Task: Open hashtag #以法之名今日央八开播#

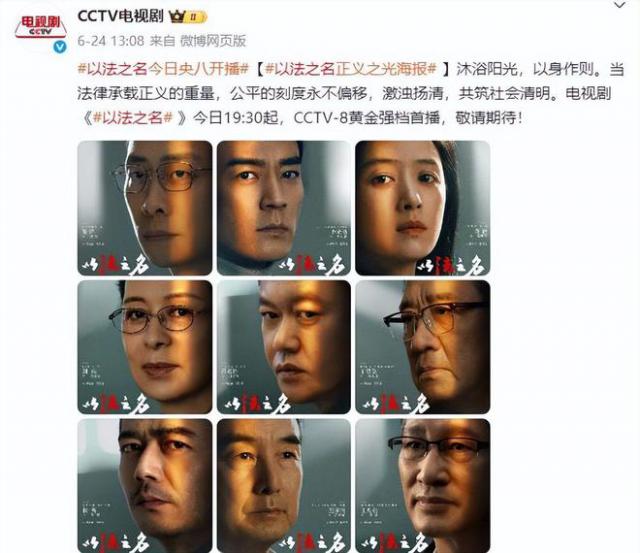Action: tap(163, 69)
